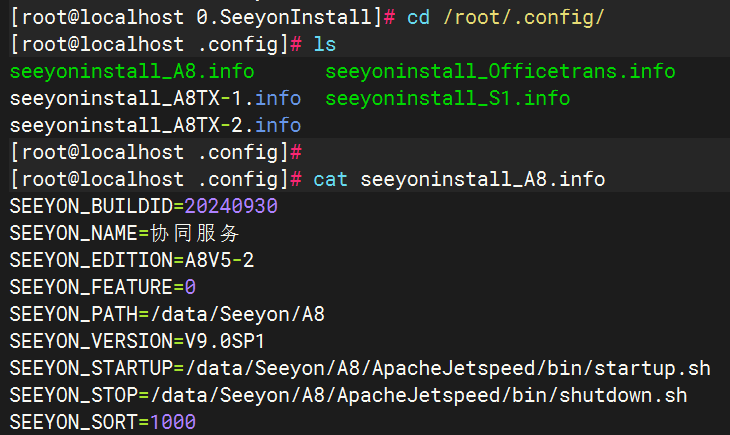Click the SEEYON_SORT value 1000
Viewport: 730px width, 435px height.
coord(172,422)
